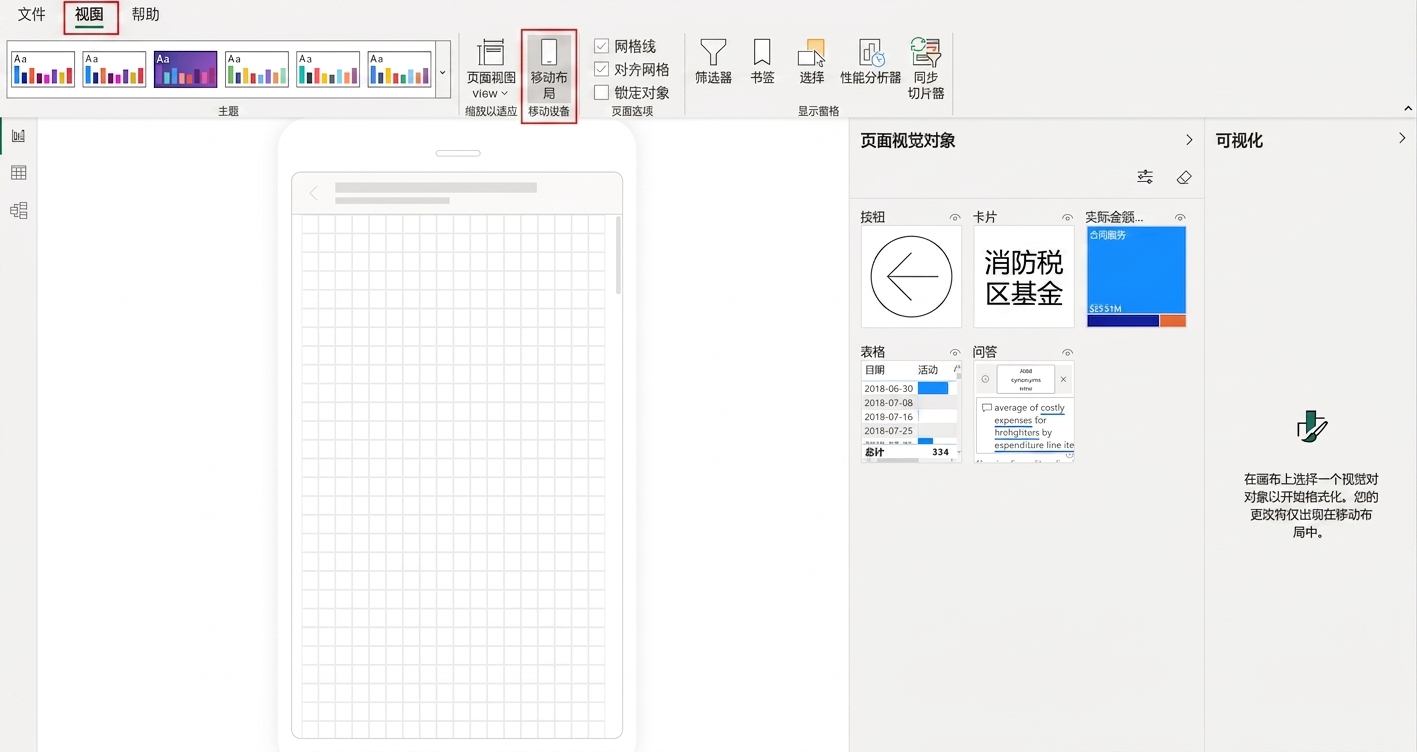This screenshot has width=1417, height=752.
Task: Toggle the 网格线 checkbox
Action: tap(601, 46)
